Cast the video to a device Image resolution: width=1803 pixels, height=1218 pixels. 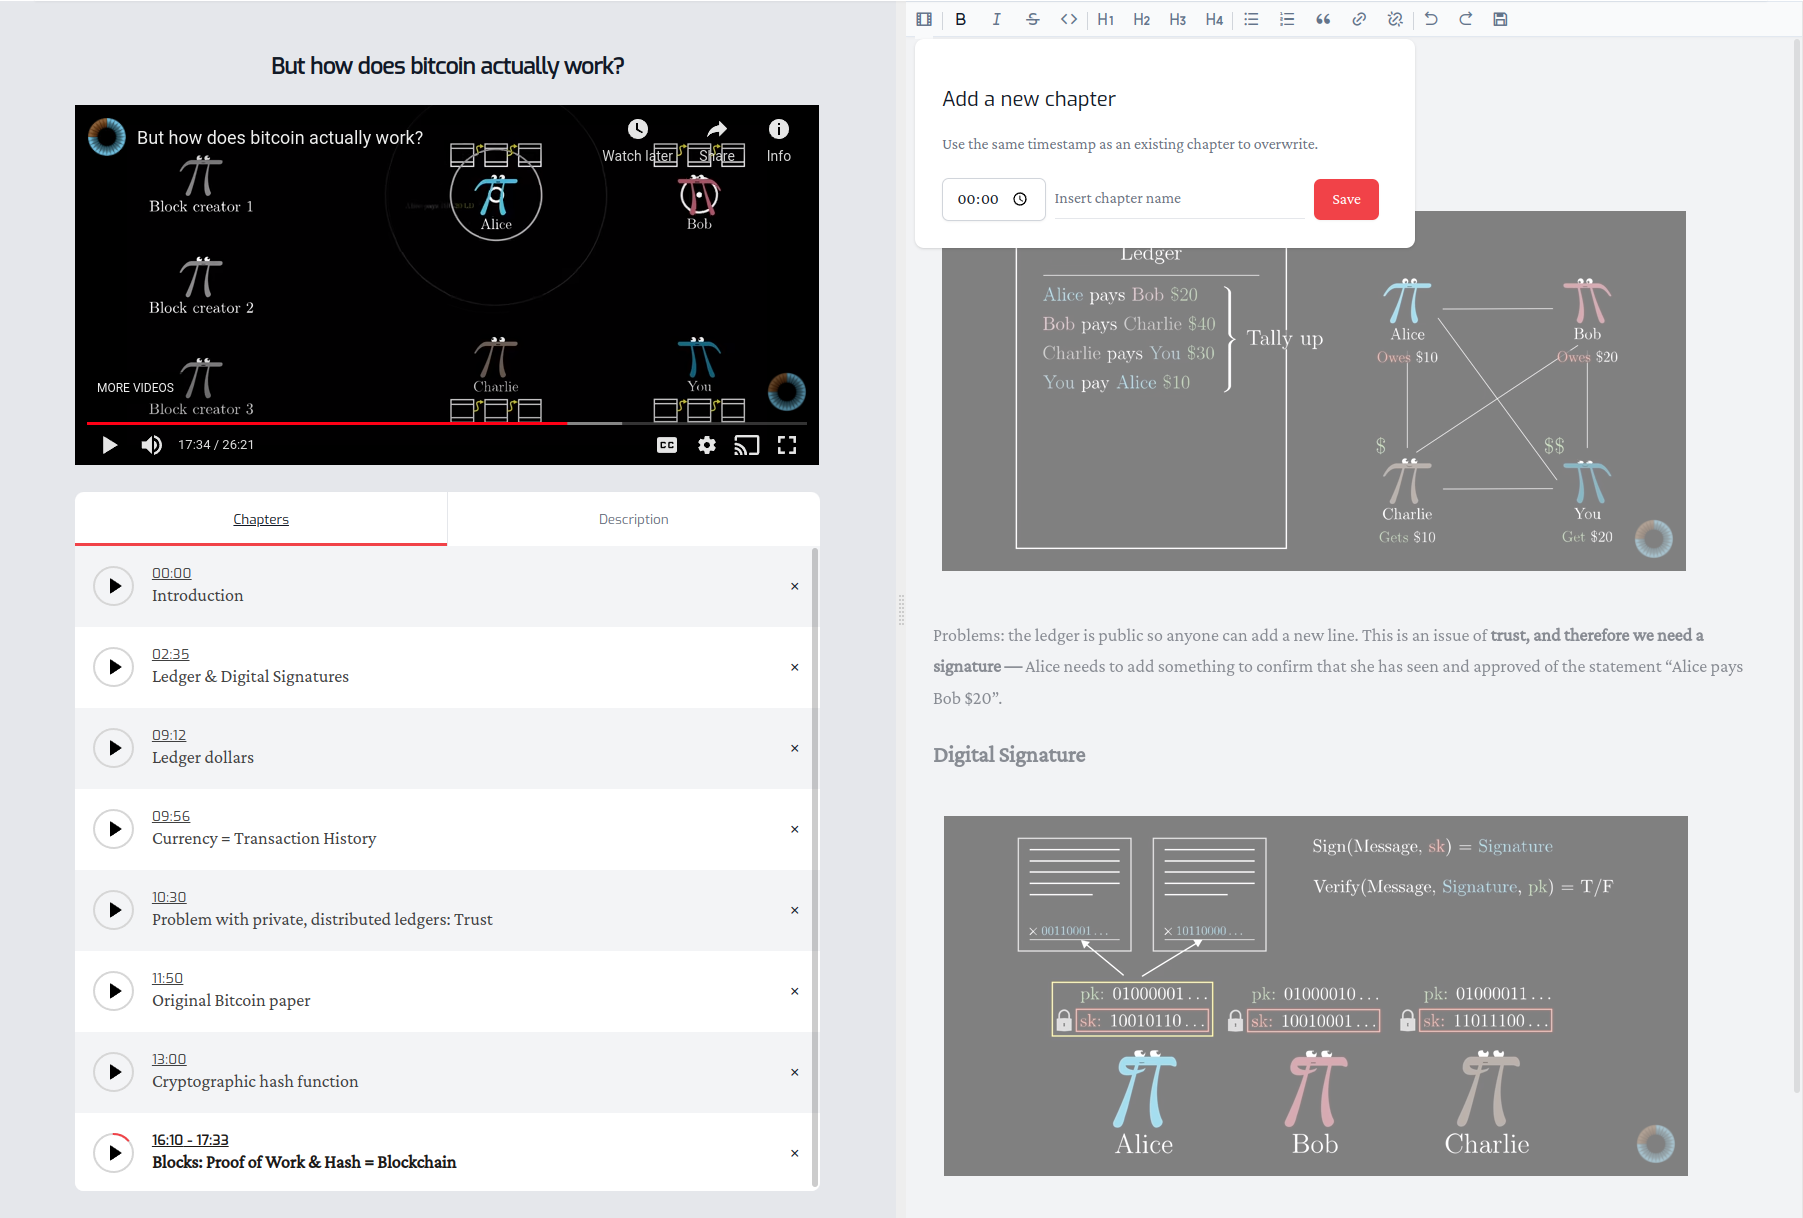747,445
